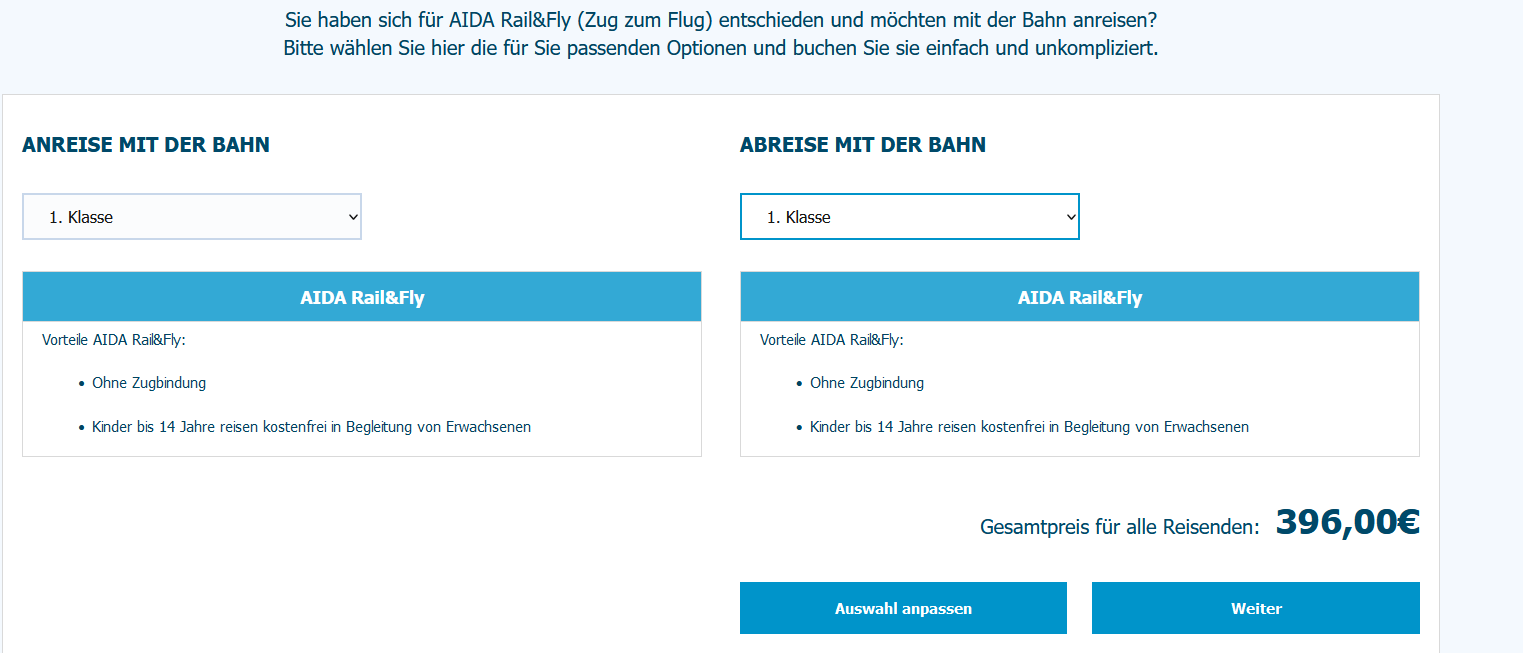The image size is (1523, 653).
Task: Click Vorteile AIDA Rail&Fly text in Anreise box
Action: pos(114,340)
